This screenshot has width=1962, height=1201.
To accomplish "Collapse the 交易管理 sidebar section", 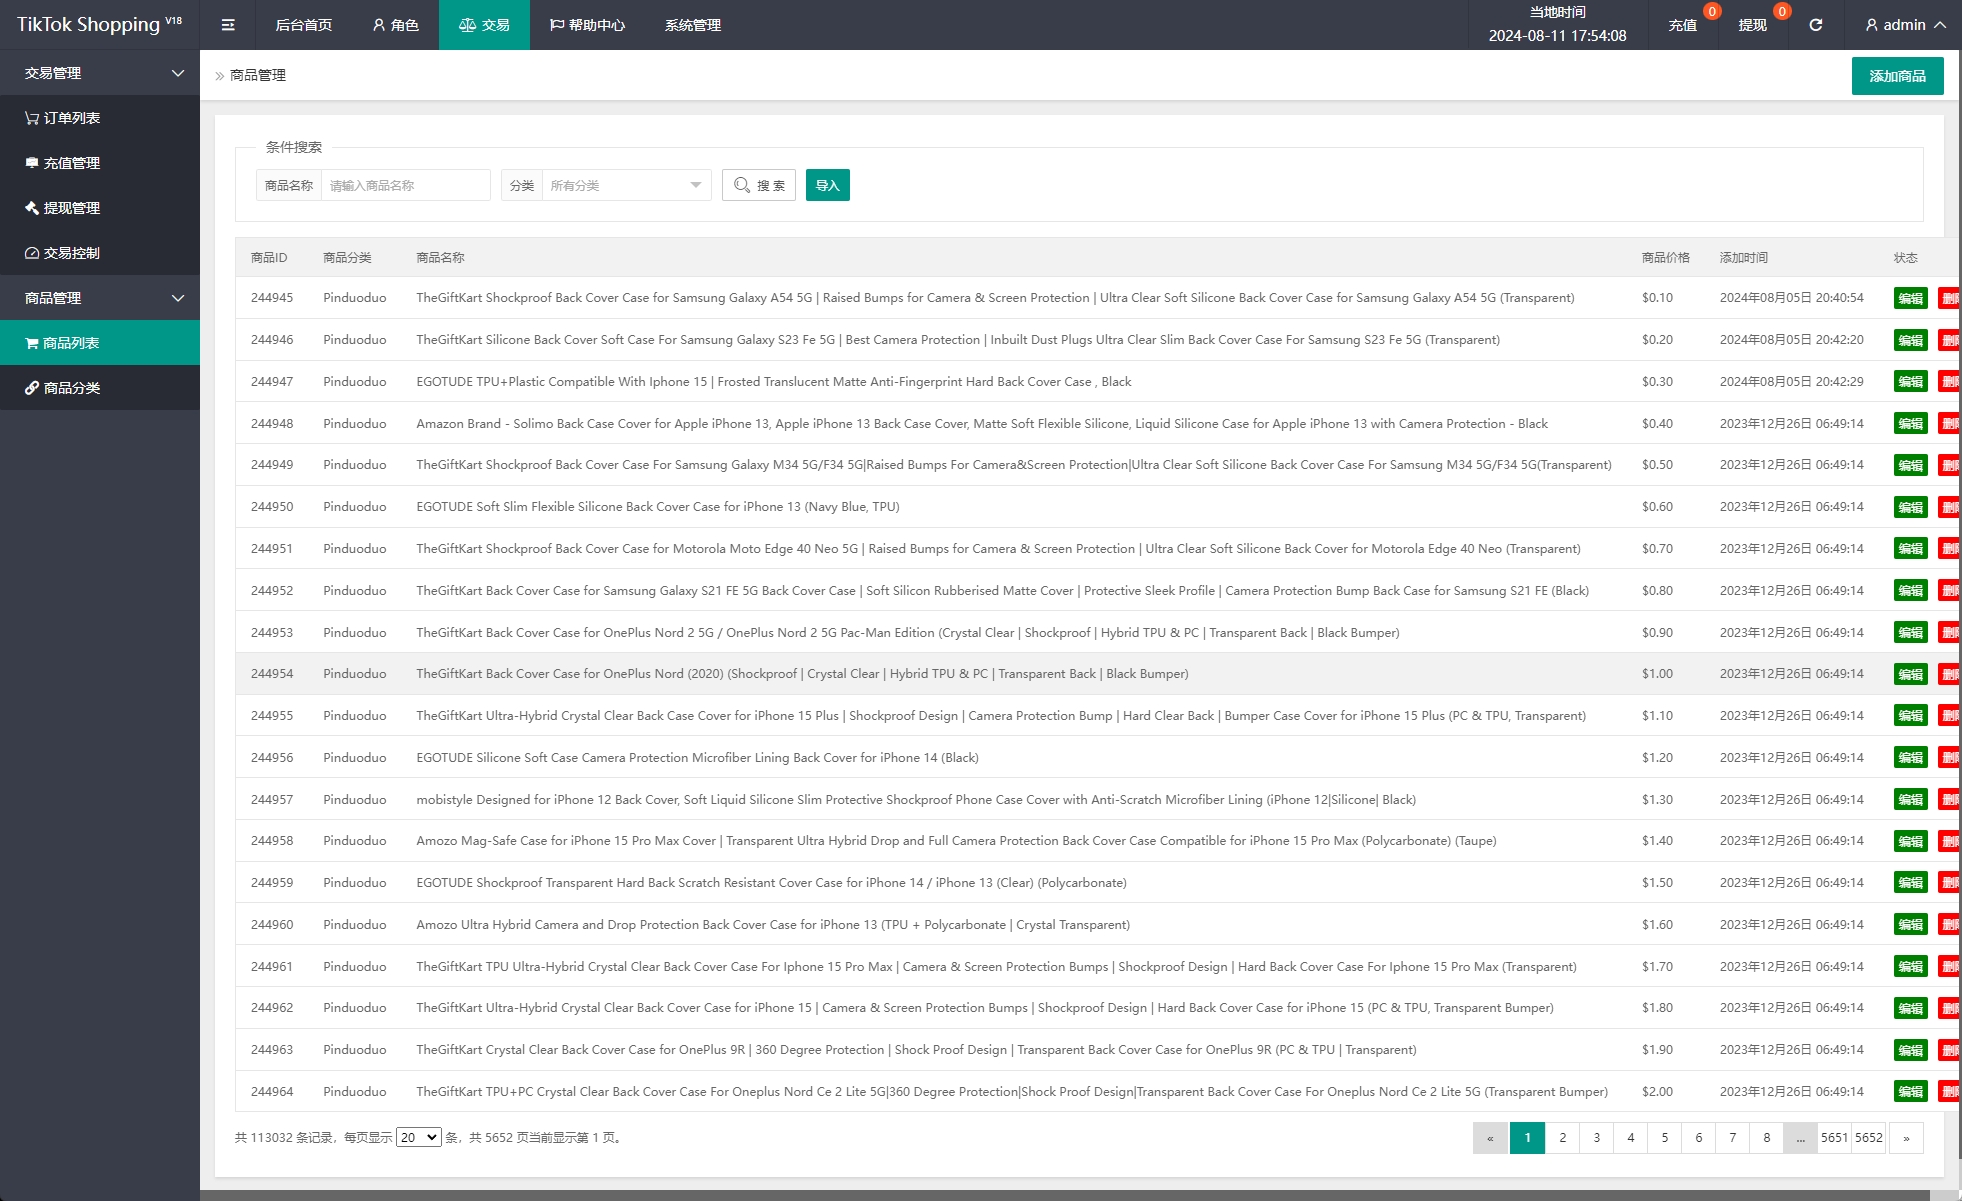I will [100, 73].
